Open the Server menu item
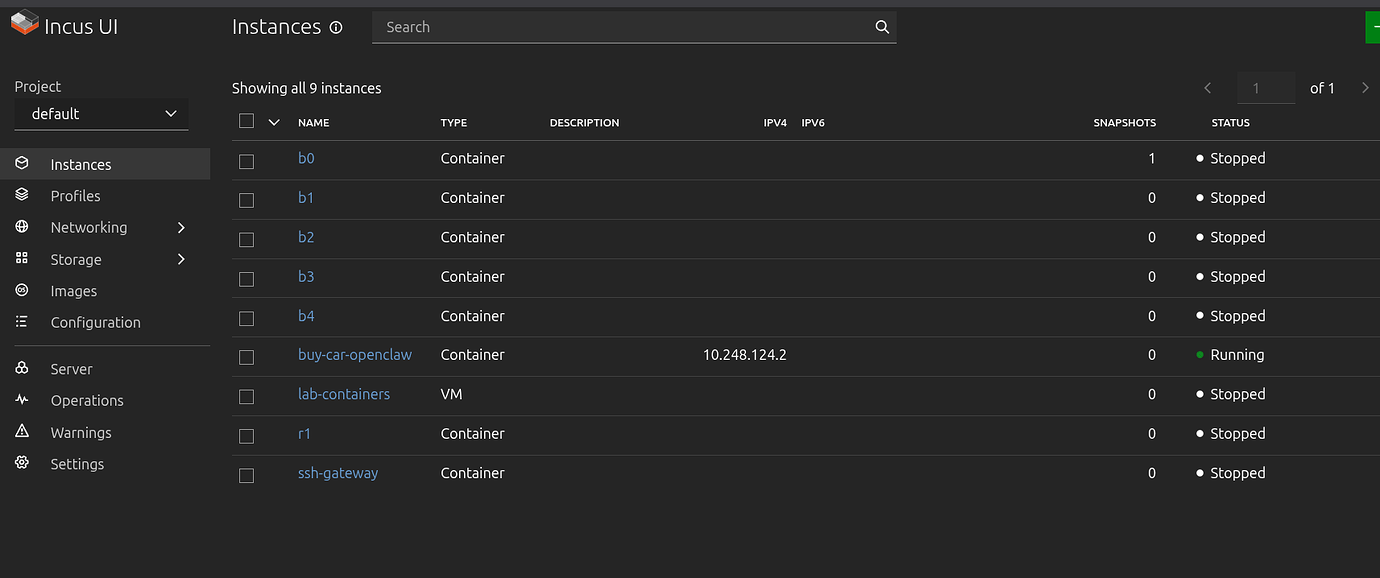This screenshot has height=578, width=1380. pyautogui.click(x=72, y=369)
